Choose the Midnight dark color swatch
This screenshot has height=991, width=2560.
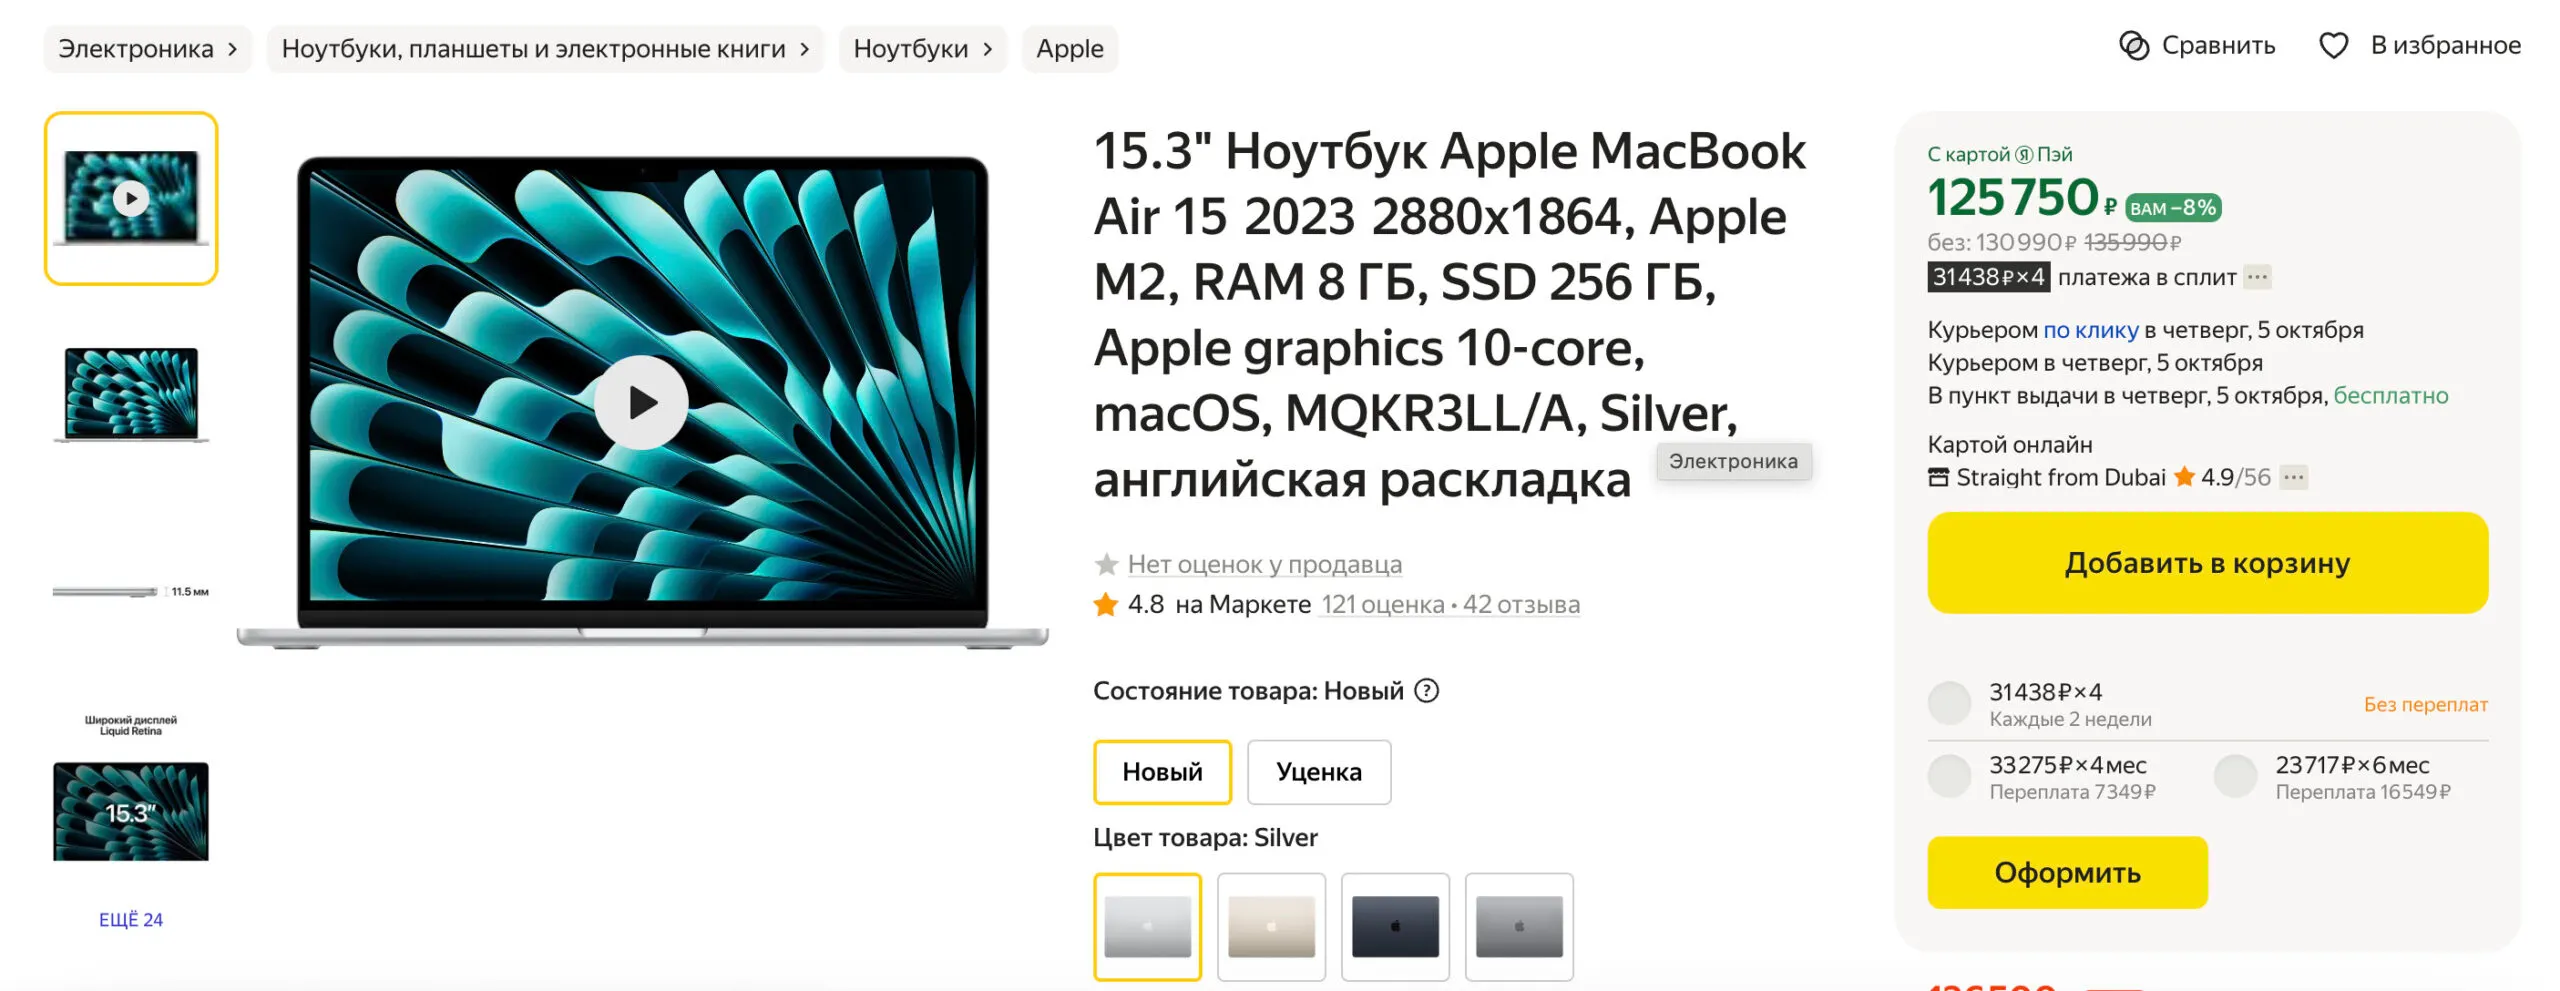pos(1395,927)
